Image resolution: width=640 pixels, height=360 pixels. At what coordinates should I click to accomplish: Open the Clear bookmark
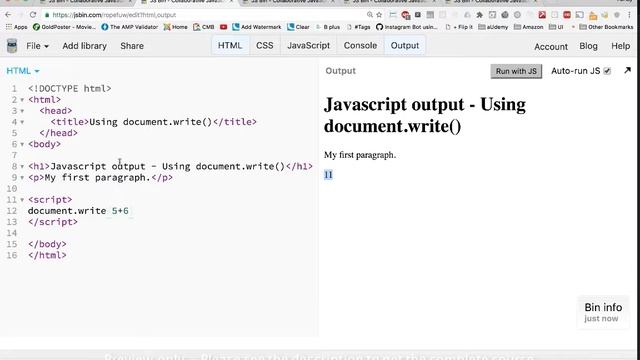[x=298, y=27]
